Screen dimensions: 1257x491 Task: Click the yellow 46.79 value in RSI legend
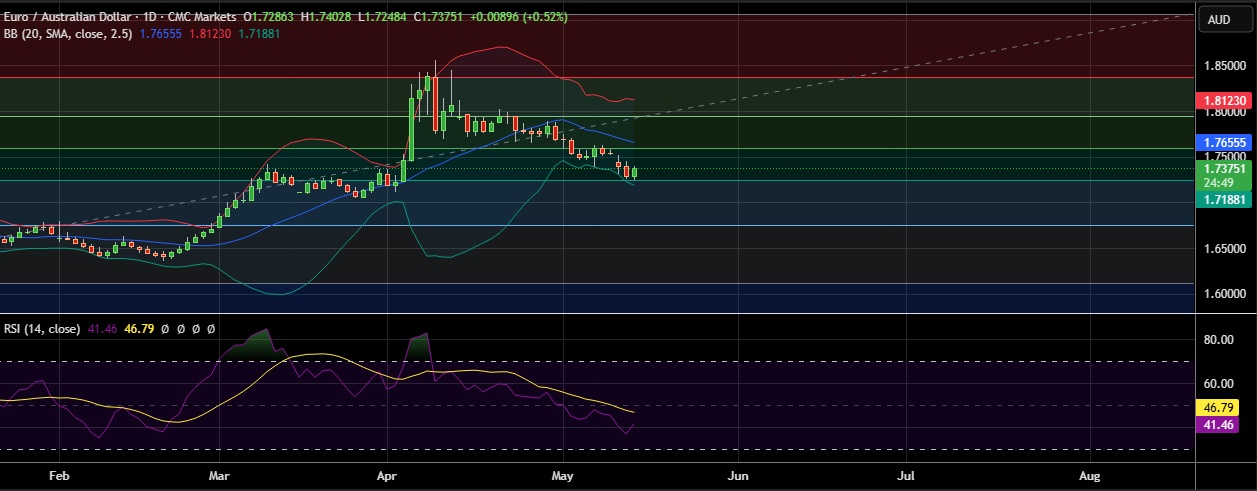pos(137,328)
